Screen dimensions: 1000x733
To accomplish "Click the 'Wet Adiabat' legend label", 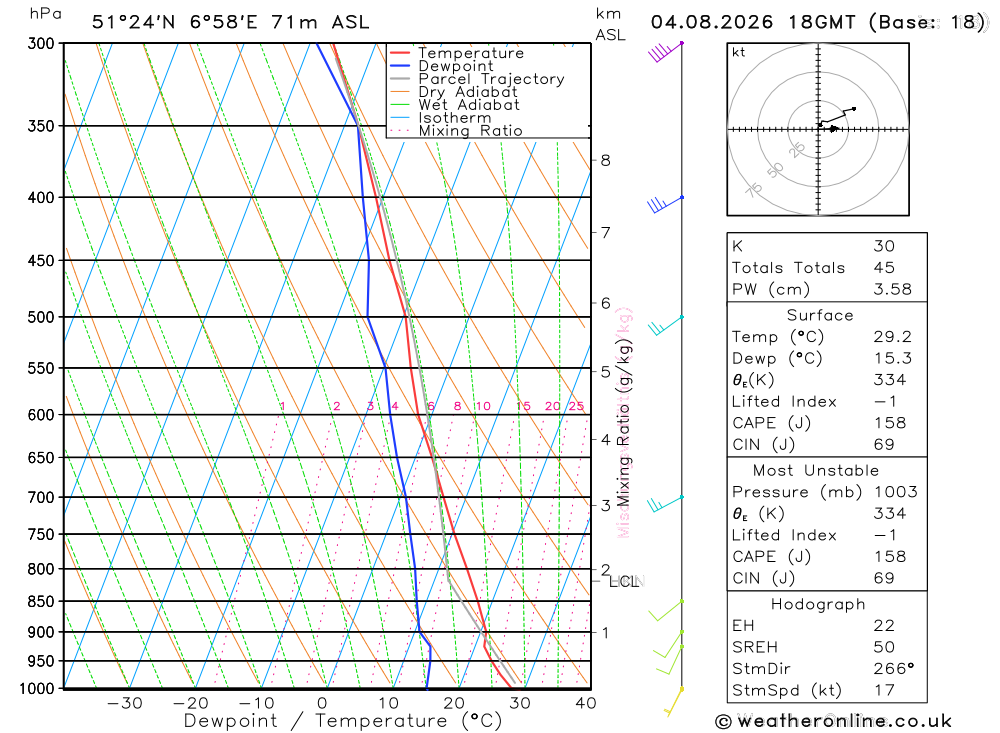I will pyautogui.click(x=469, y=105).
